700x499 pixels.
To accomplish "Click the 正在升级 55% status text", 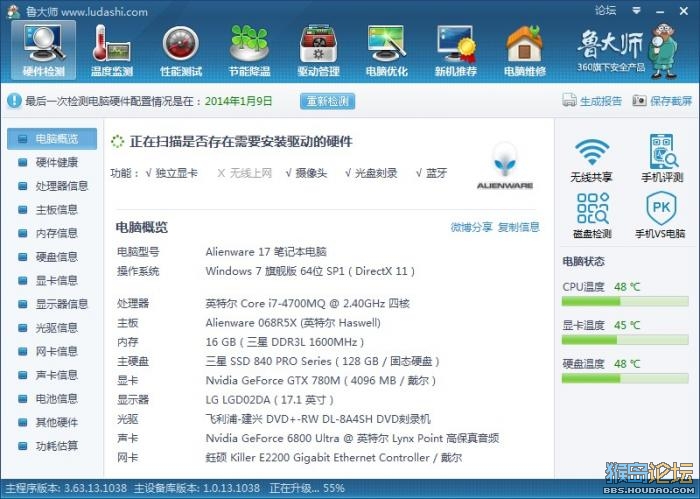I will (307, 488).
